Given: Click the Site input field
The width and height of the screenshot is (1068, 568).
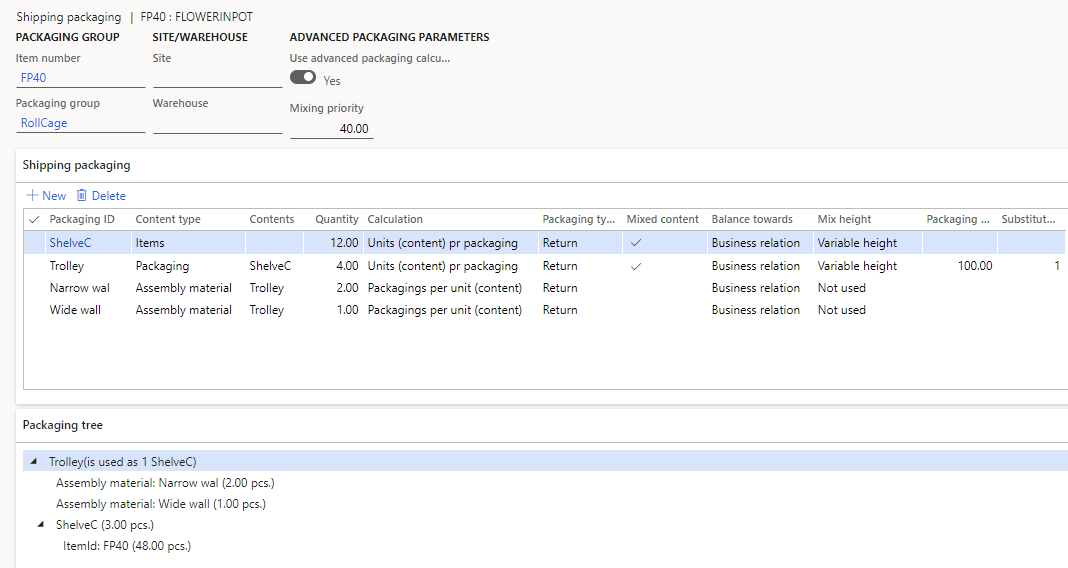Looking at the screenshot, I should (217, 78).
